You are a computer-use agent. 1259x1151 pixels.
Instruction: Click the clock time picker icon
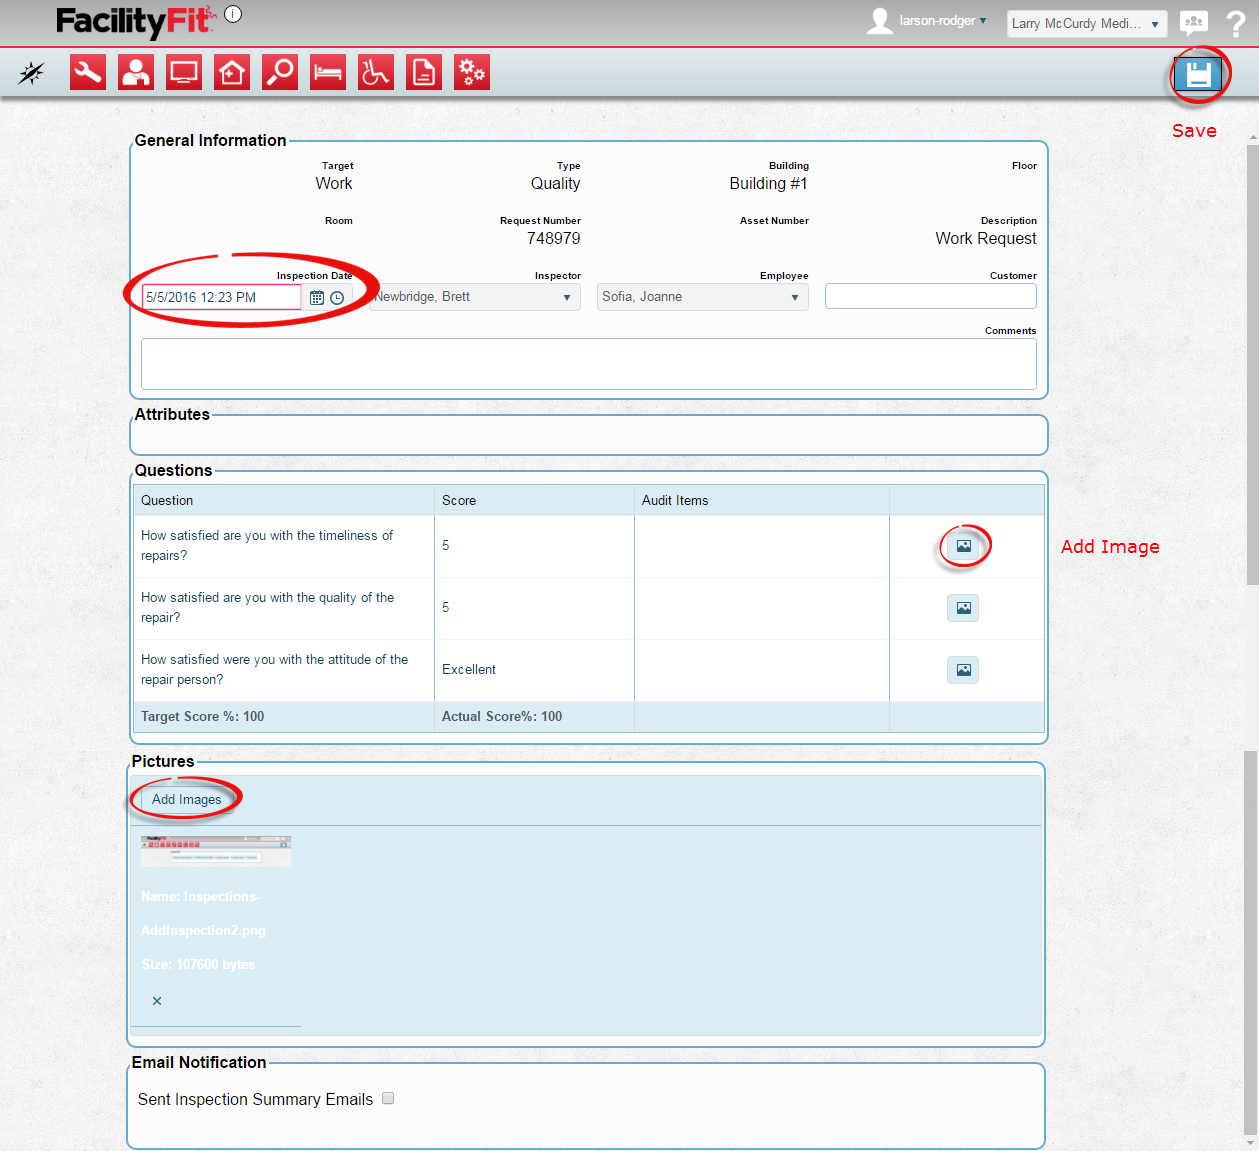click(x=337, y=298)
